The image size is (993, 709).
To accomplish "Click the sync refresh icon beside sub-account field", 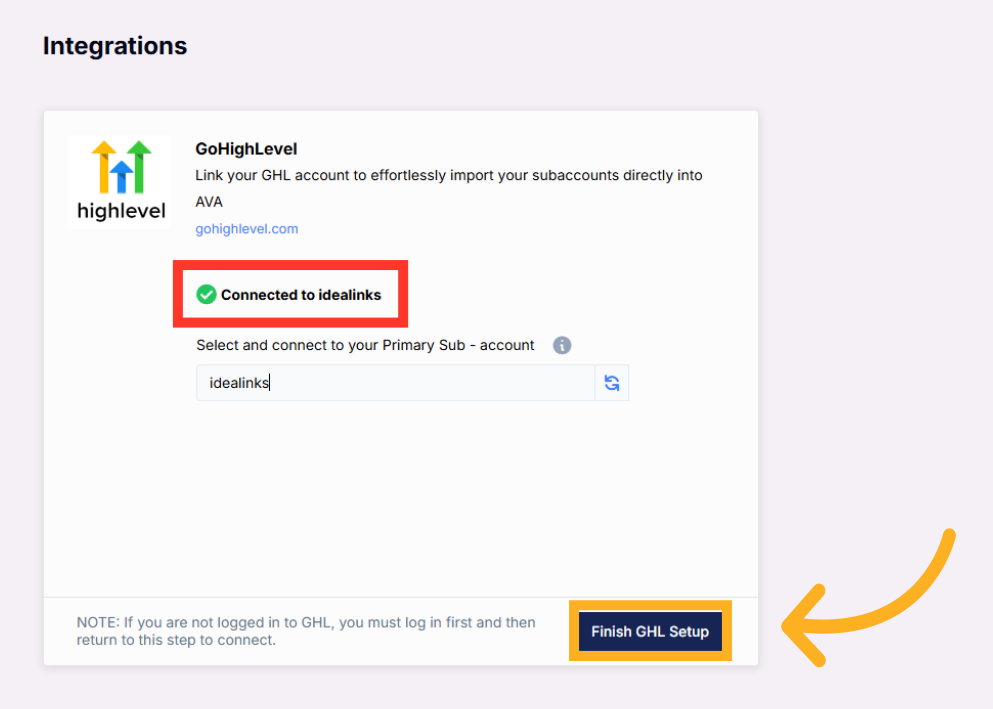I will point(612,383).
